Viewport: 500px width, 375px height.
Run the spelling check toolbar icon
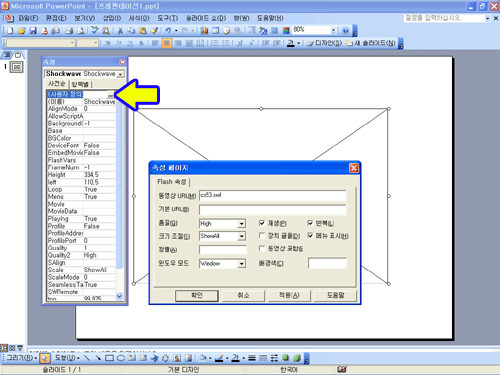tap(95, 31)
